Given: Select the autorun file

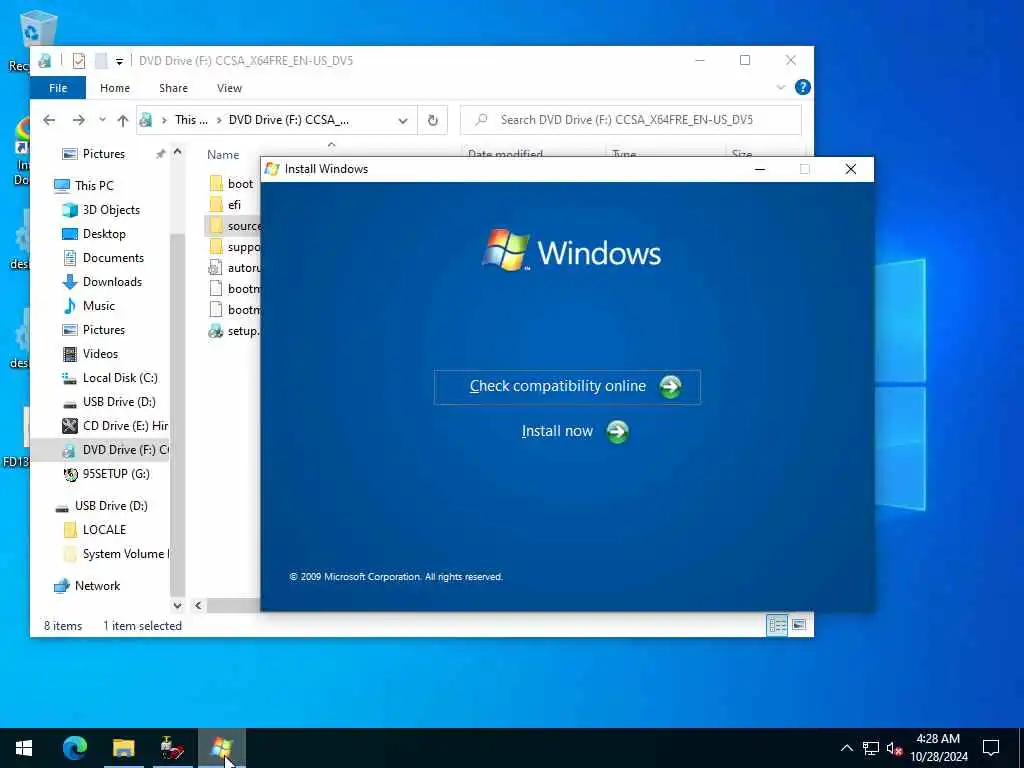Looking at the screenshot, I should click(x=234, y=268).
